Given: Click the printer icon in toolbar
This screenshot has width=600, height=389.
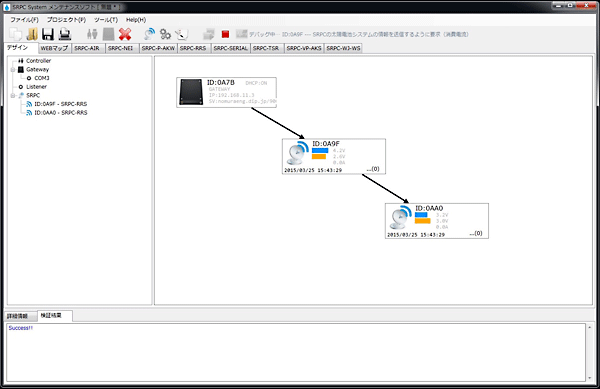Looking at the screenshot, I should tap(65, 34).
